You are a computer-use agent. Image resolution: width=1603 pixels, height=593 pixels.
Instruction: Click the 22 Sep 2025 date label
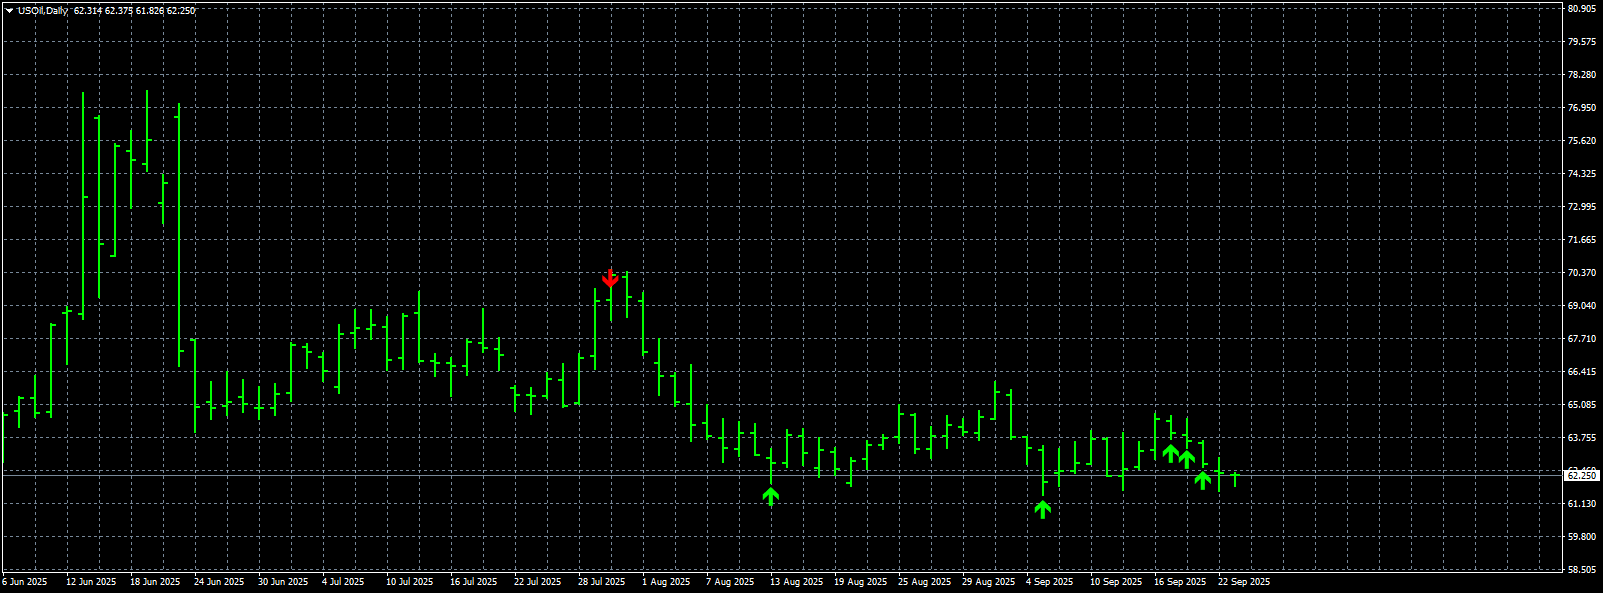(x=1244, y=581)
